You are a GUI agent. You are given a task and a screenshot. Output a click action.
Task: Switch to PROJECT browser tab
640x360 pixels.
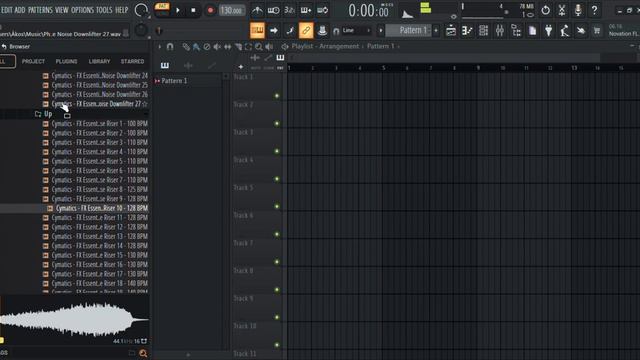33,61
